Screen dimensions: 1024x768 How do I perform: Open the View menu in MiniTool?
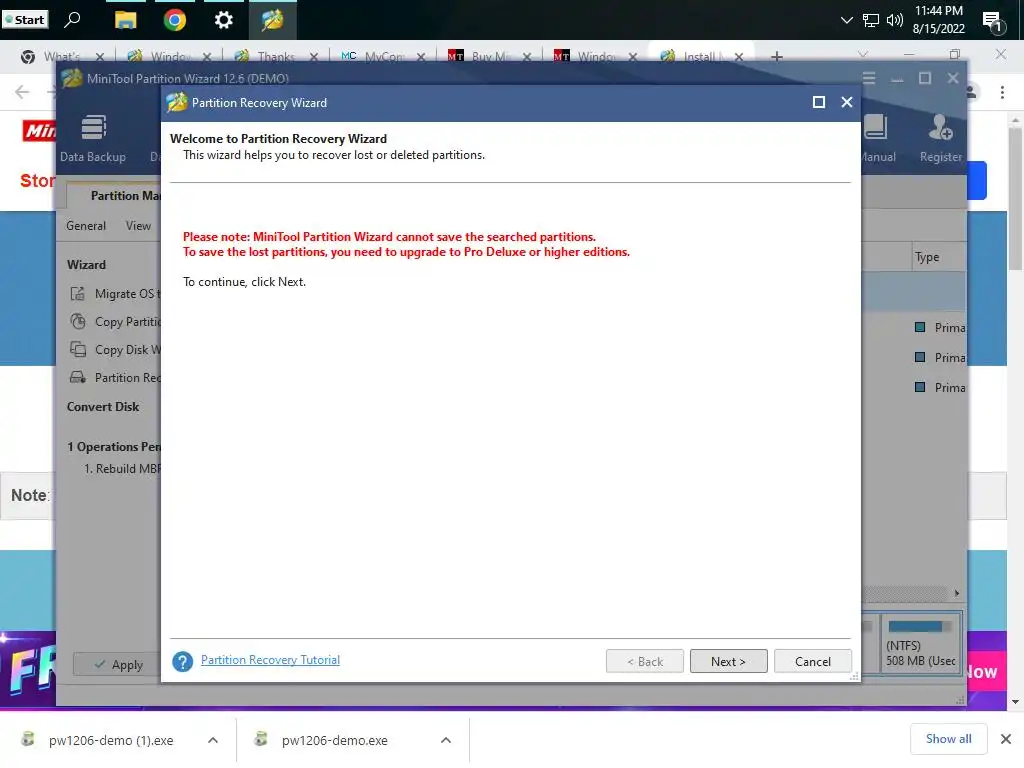138,225
